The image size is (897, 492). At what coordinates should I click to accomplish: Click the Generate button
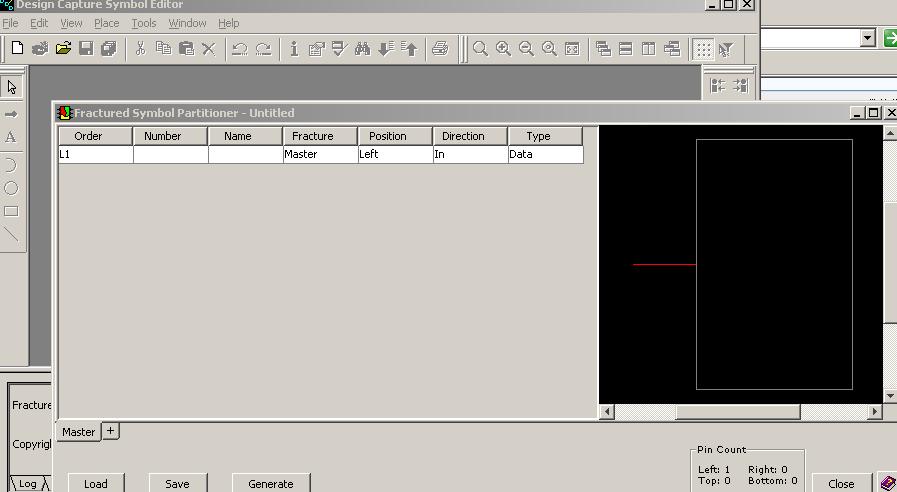(271, 483)
